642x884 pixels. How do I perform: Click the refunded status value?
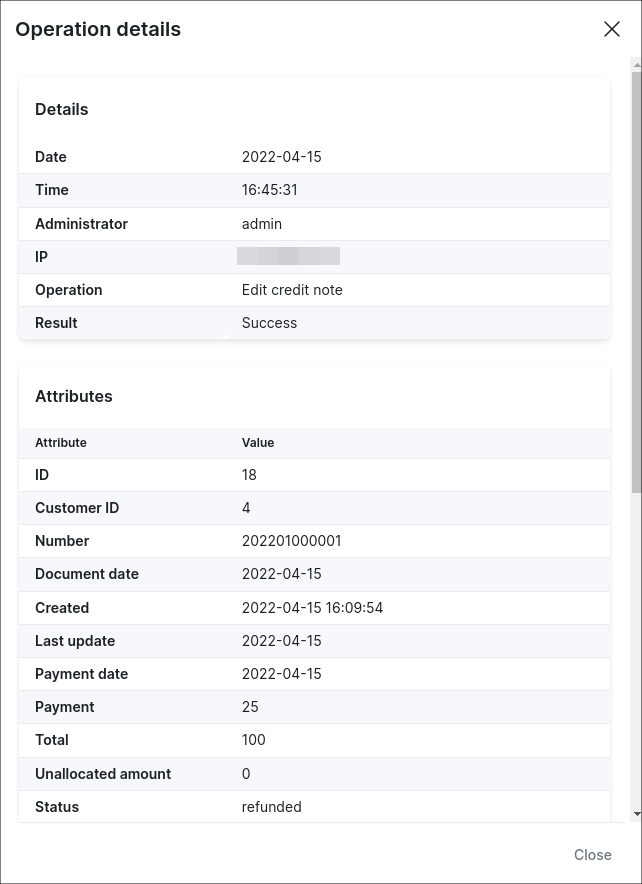tap(271, 807)
